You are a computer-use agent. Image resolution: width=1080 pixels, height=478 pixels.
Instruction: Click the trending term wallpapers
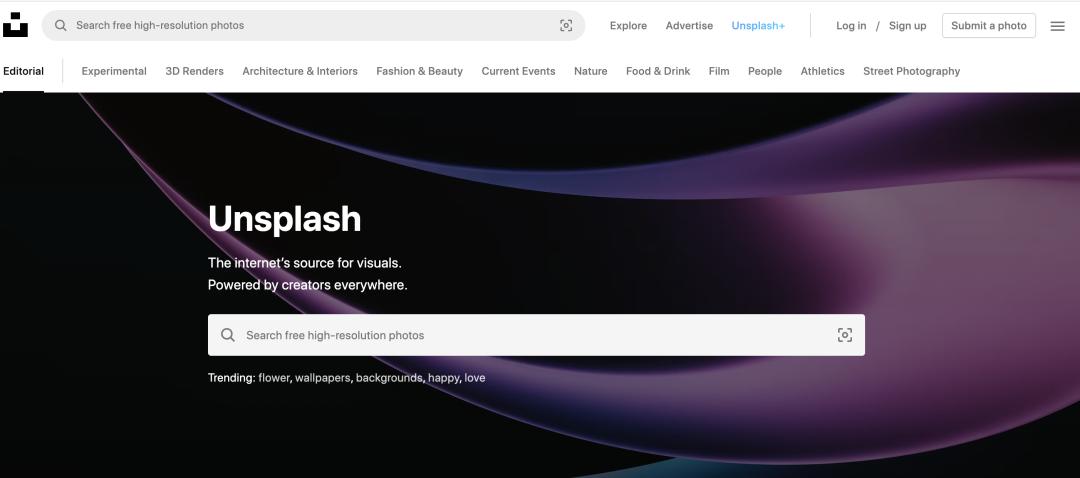[x=322, y=378]
